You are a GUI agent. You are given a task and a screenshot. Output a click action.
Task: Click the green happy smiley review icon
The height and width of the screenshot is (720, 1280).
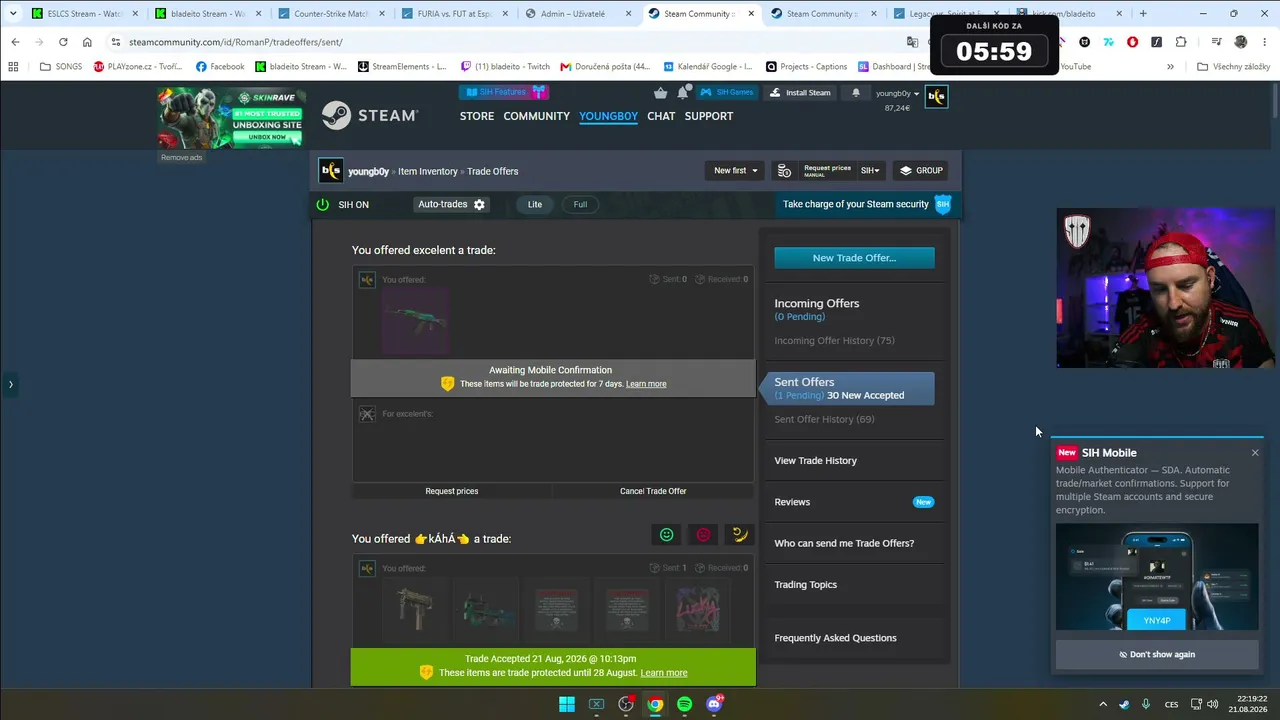click(x=667, y=535)
